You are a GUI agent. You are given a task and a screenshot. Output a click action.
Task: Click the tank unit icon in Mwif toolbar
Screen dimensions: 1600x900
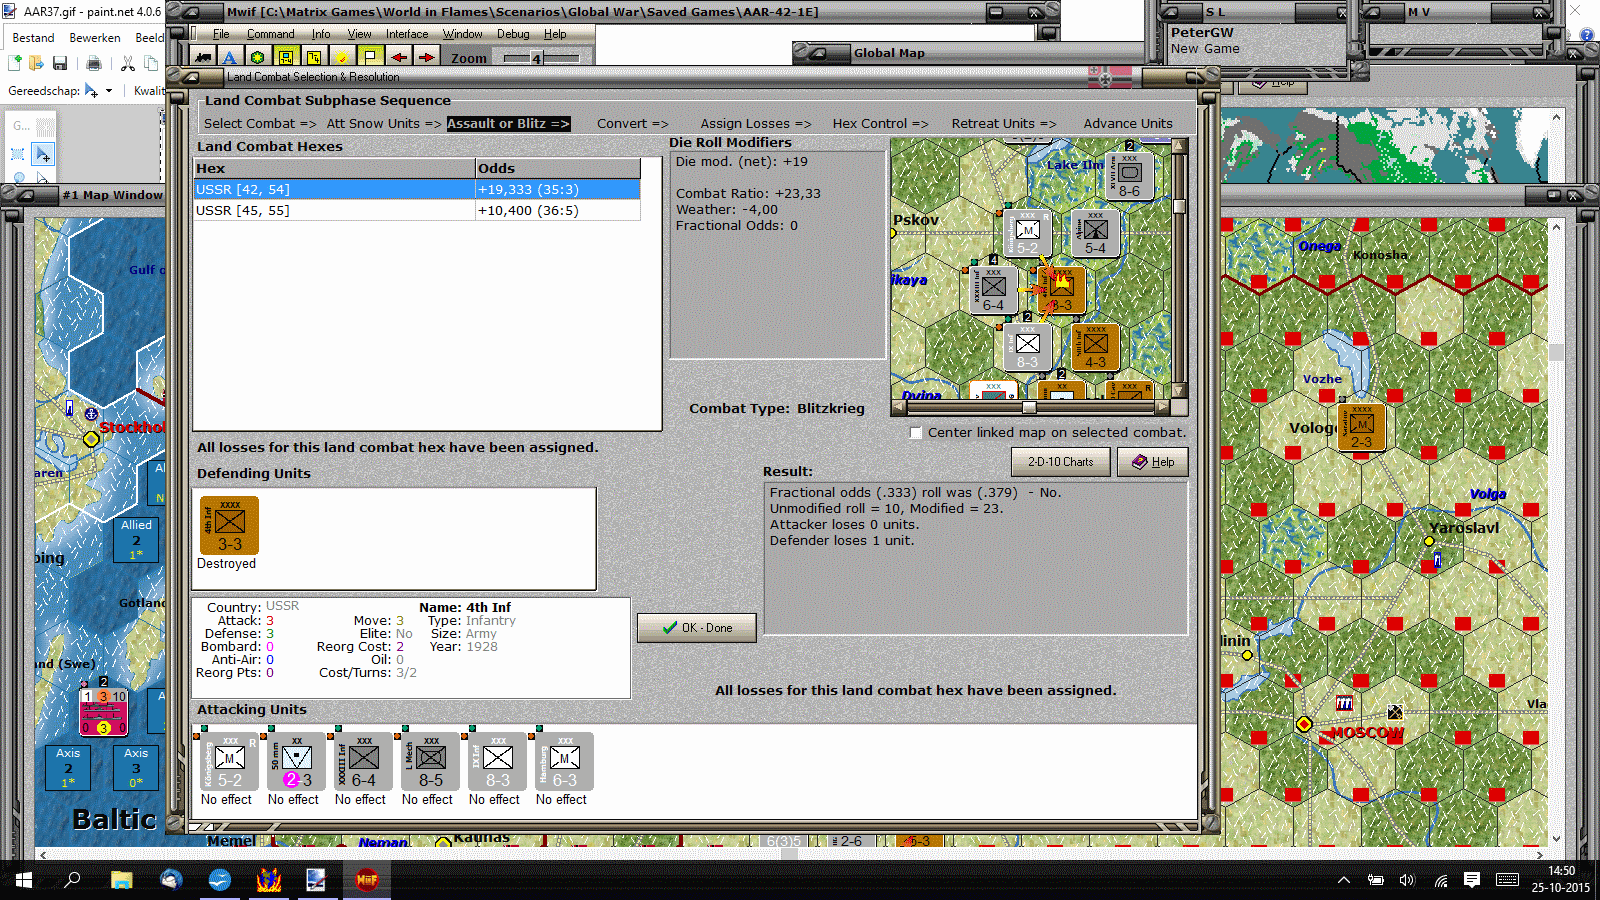203,57
